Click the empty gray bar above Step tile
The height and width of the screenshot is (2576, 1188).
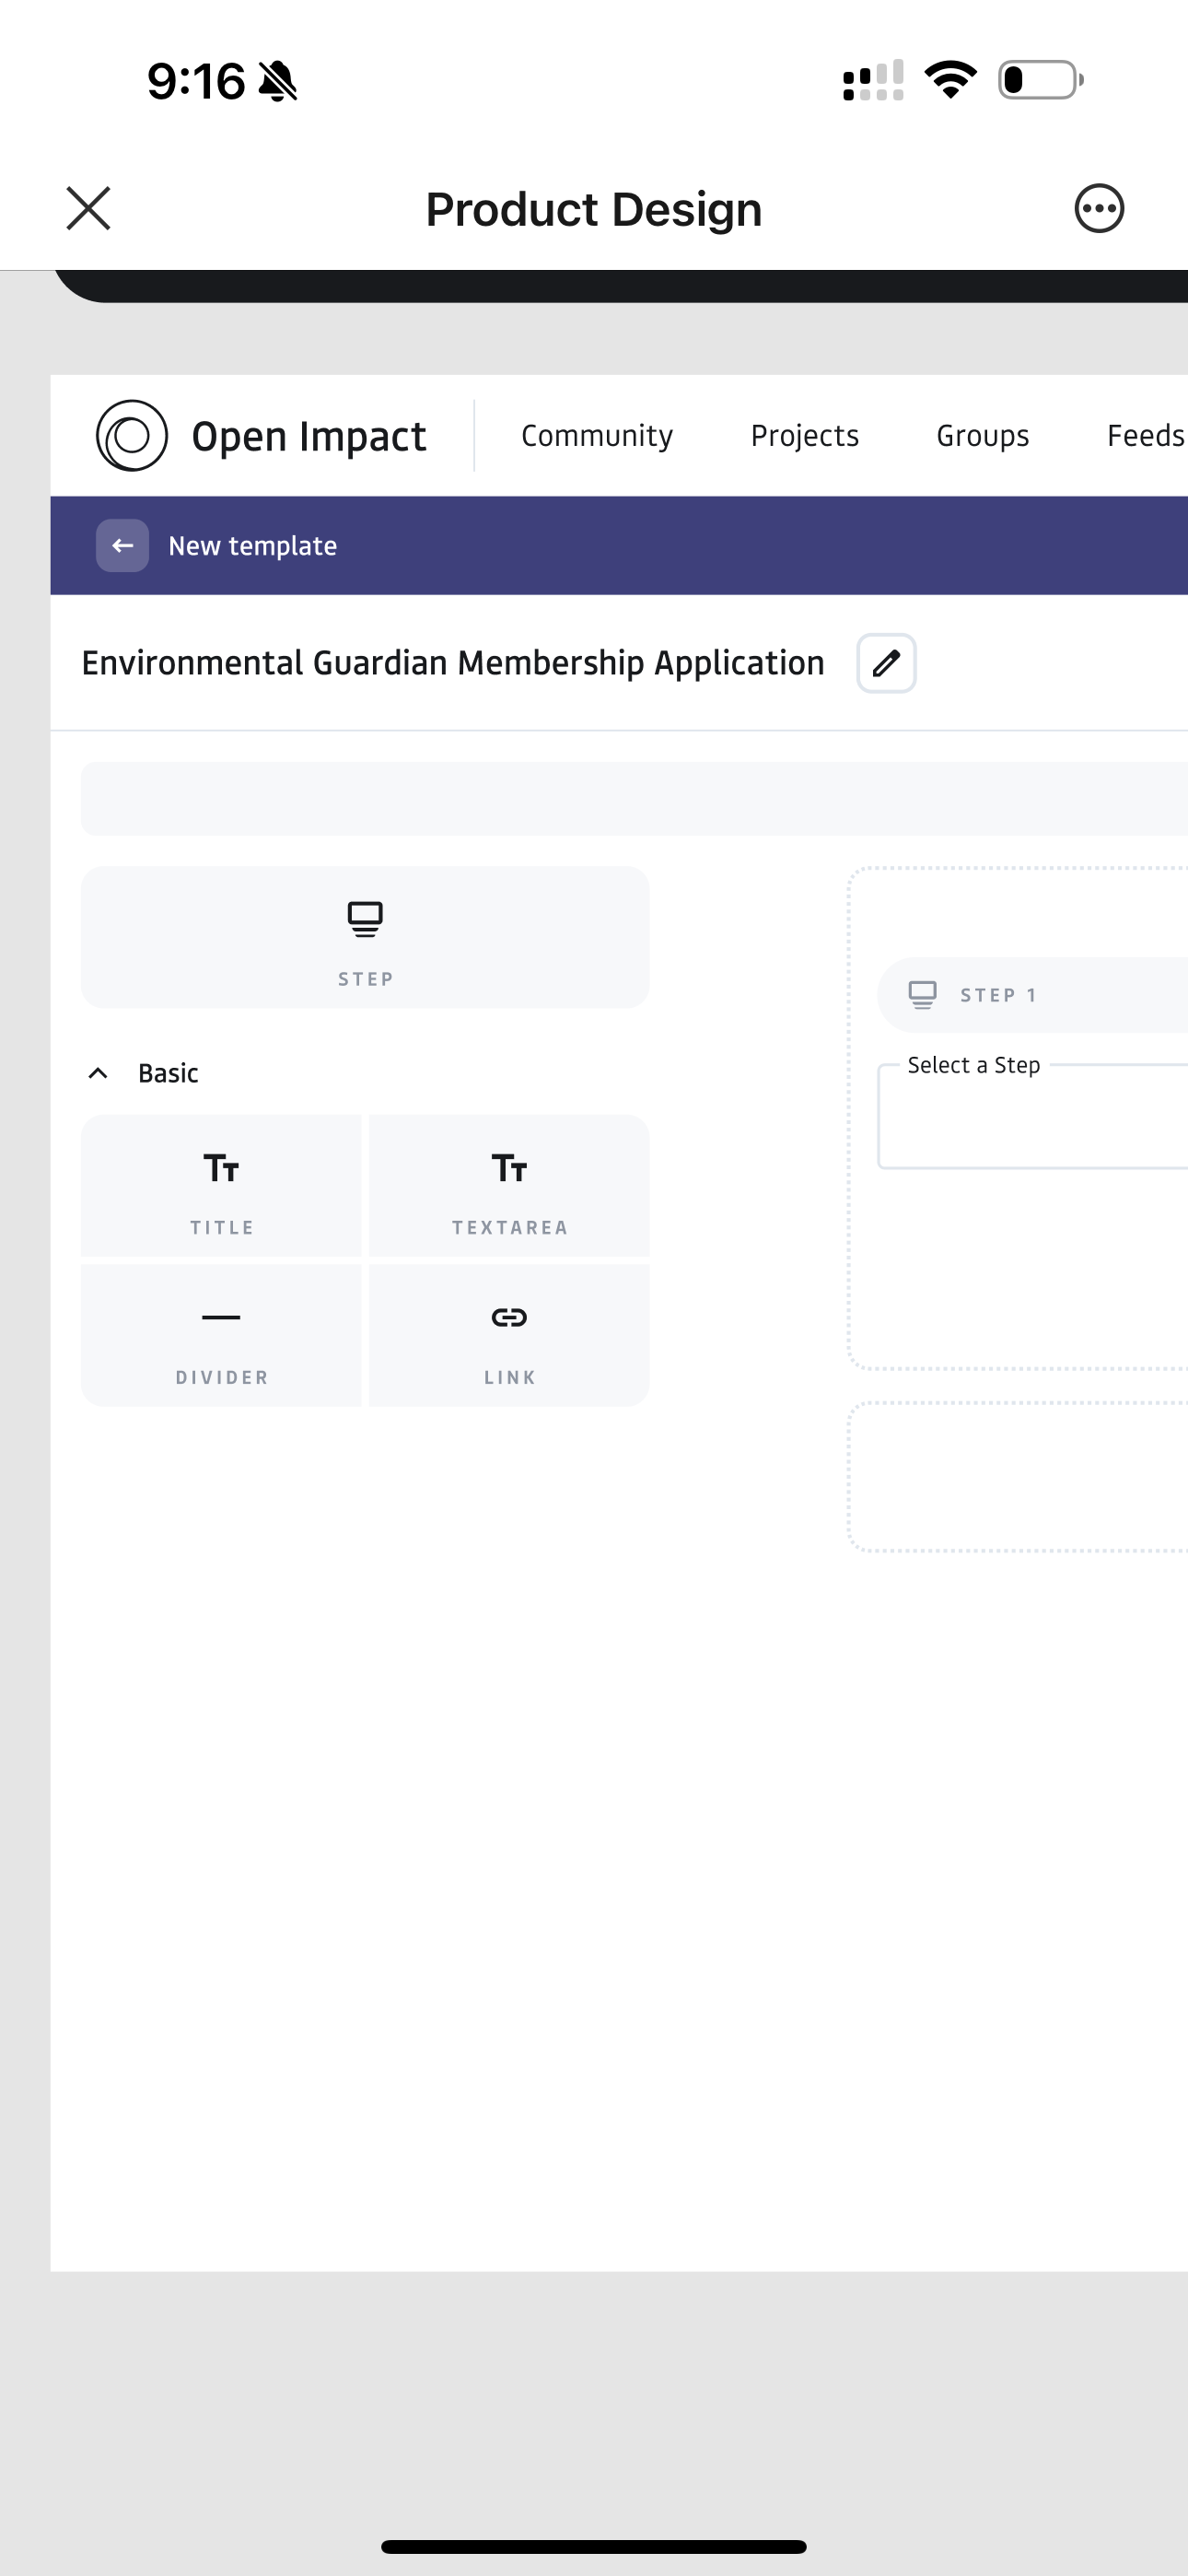coord(630,799)
